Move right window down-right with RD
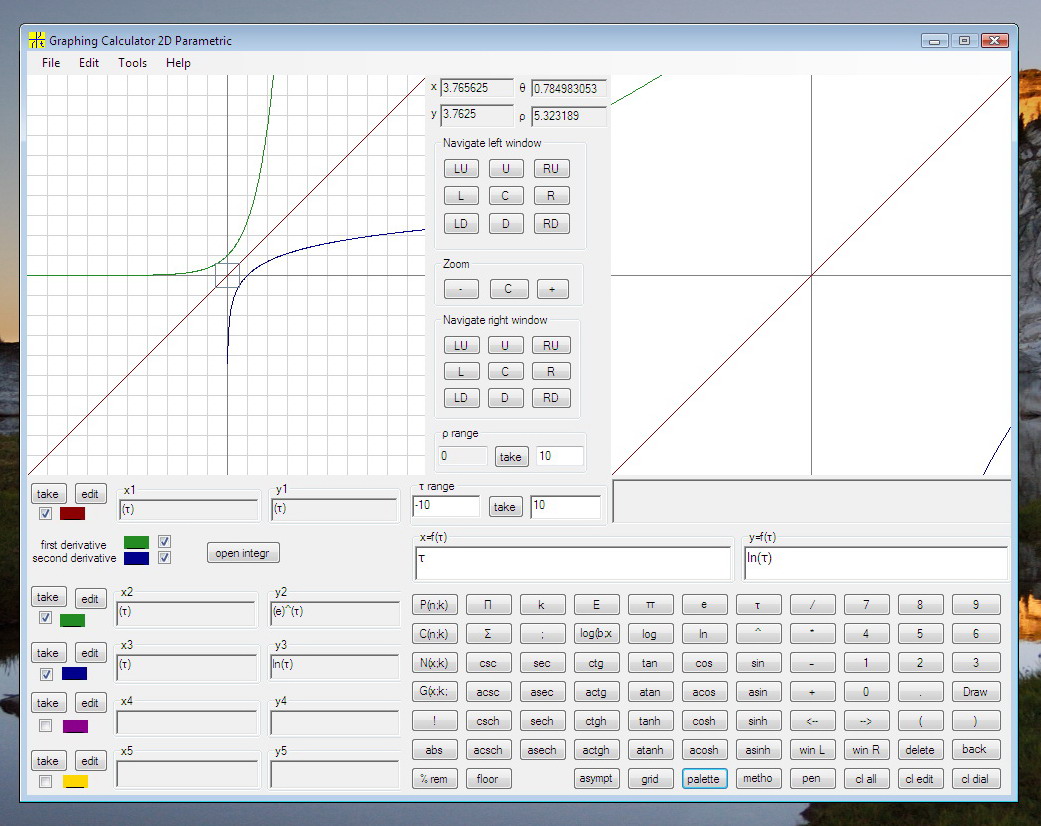Viewport: 1041px width, 826px height. (550, 398)
